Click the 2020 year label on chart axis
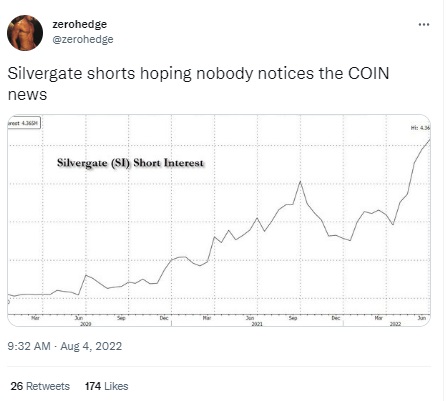The width and height of the screenshot is (447, 401). pyautogui.click(x=86, y=324)
